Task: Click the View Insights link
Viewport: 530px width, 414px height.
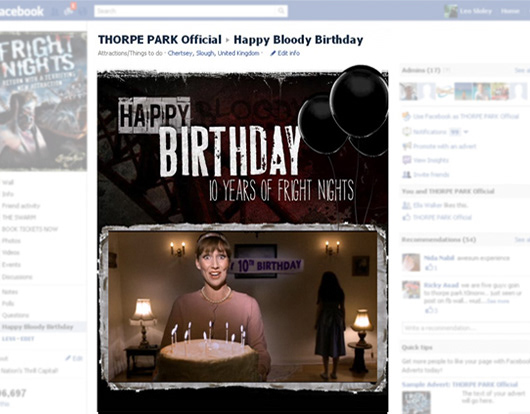Action: pyautogui.click(x=431, y=160)
